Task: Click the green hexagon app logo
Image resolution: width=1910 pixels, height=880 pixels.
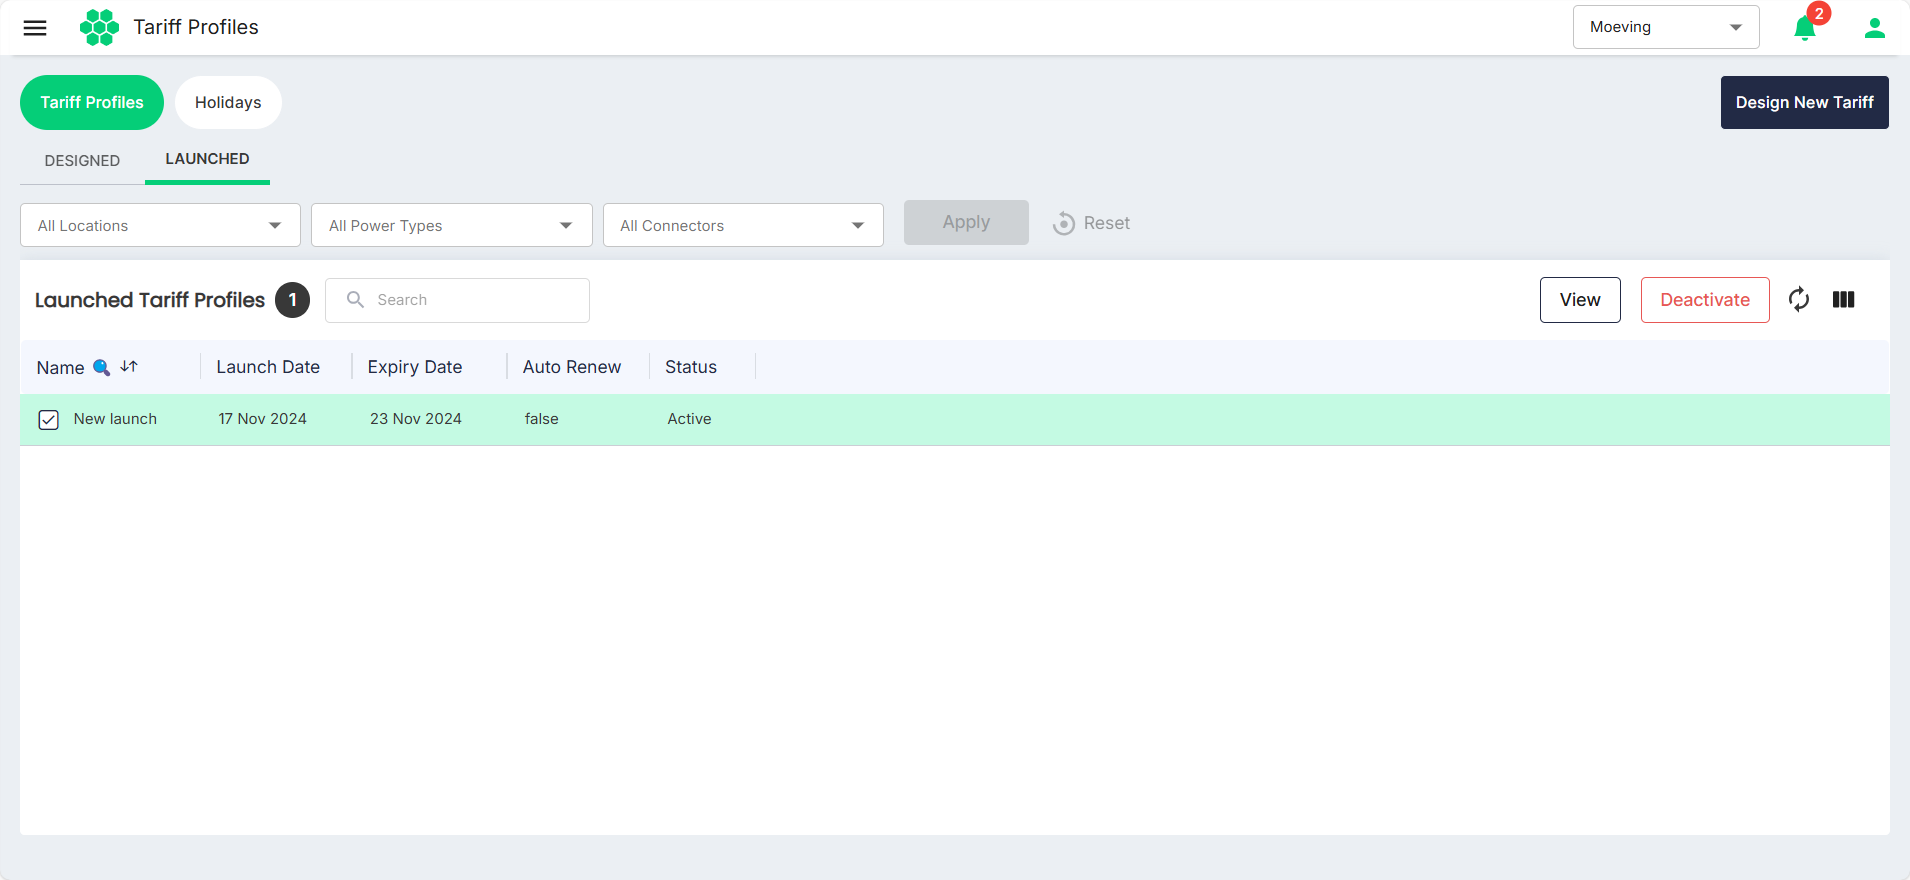Action: pyautogui.click(x=99, y=27)
